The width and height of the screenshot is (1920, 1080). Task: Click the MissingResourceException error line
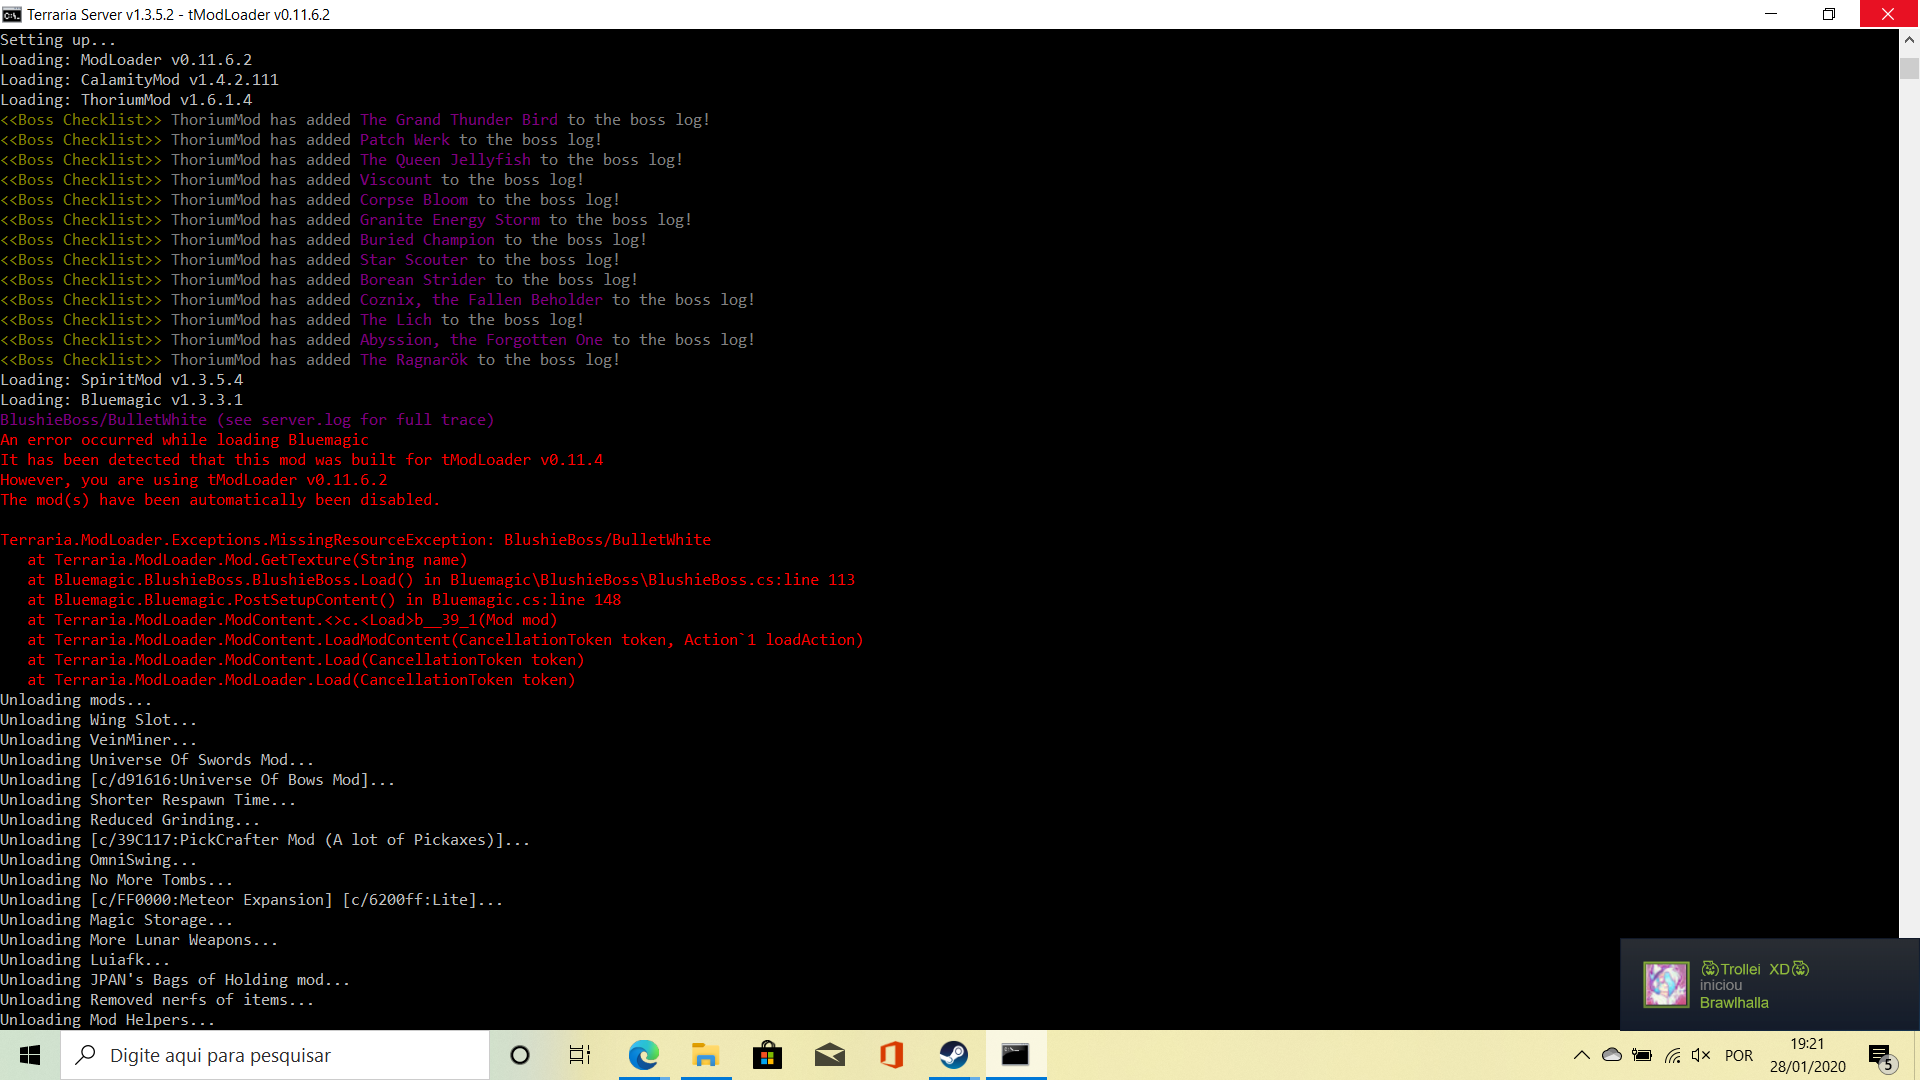(x=356, y=540)
